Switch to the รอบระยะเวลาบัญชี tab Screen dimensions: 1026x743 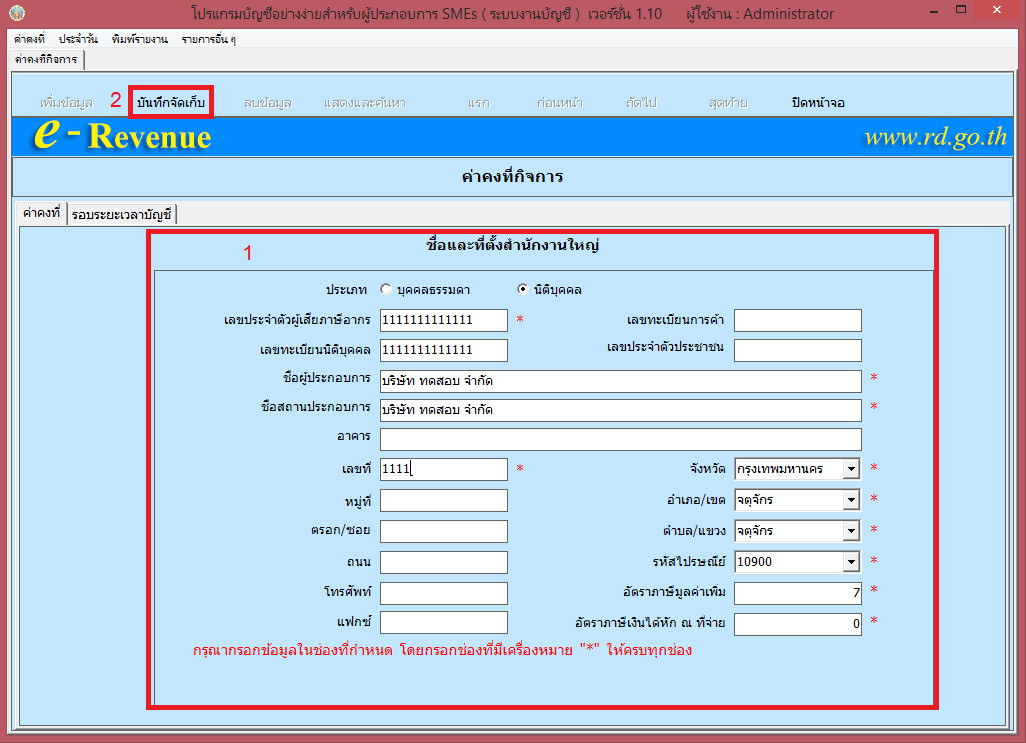(x=122, y=215)
